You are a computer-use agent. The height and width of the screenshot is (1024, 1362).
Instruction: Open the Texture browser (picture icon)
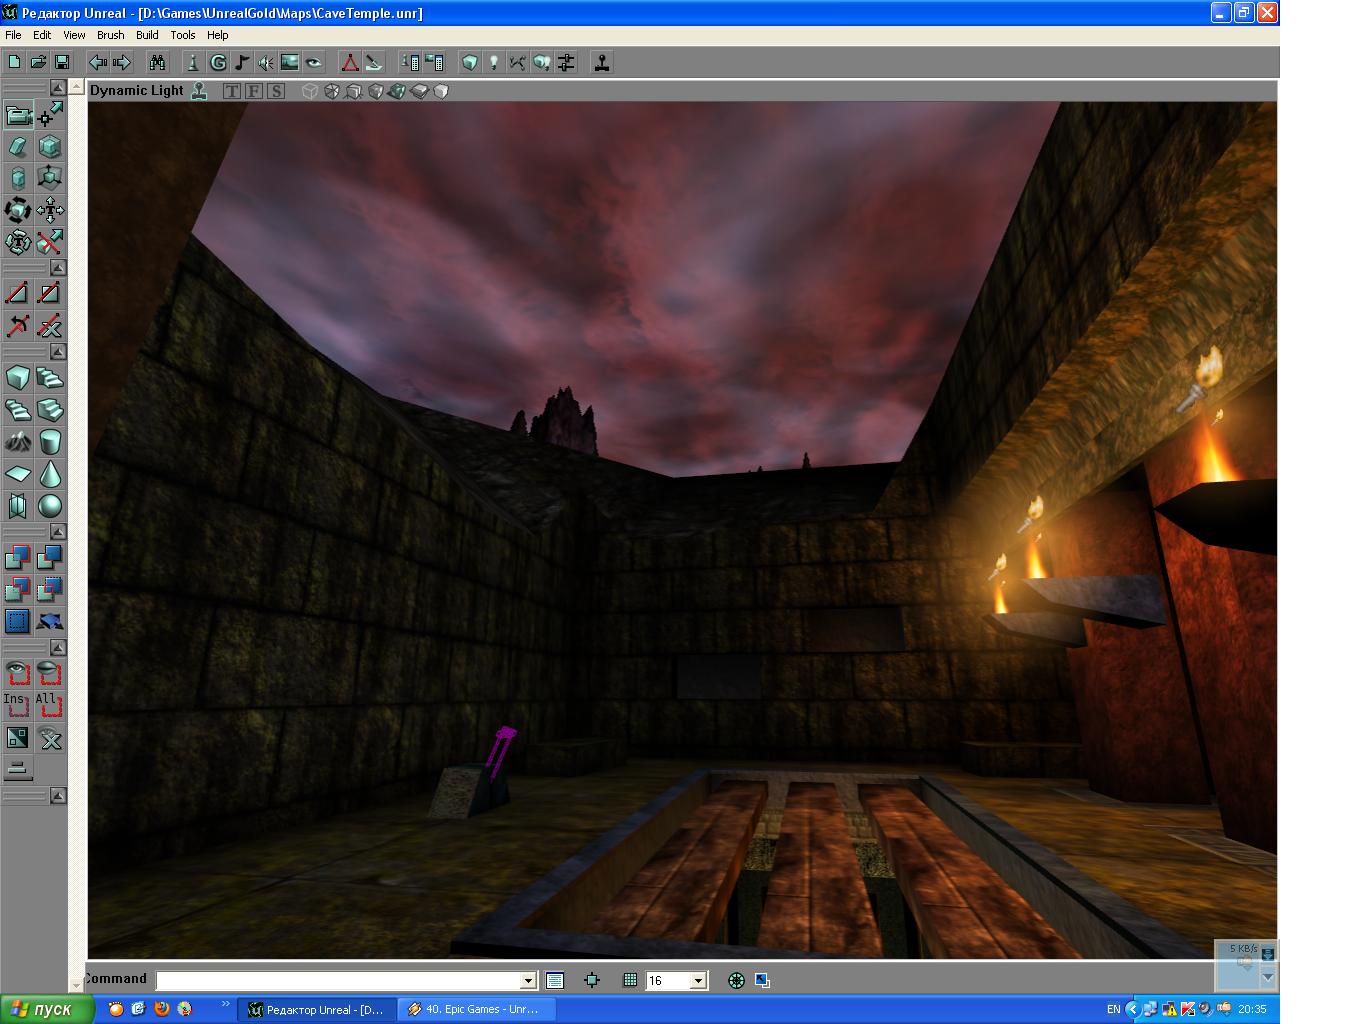[290, 62]
